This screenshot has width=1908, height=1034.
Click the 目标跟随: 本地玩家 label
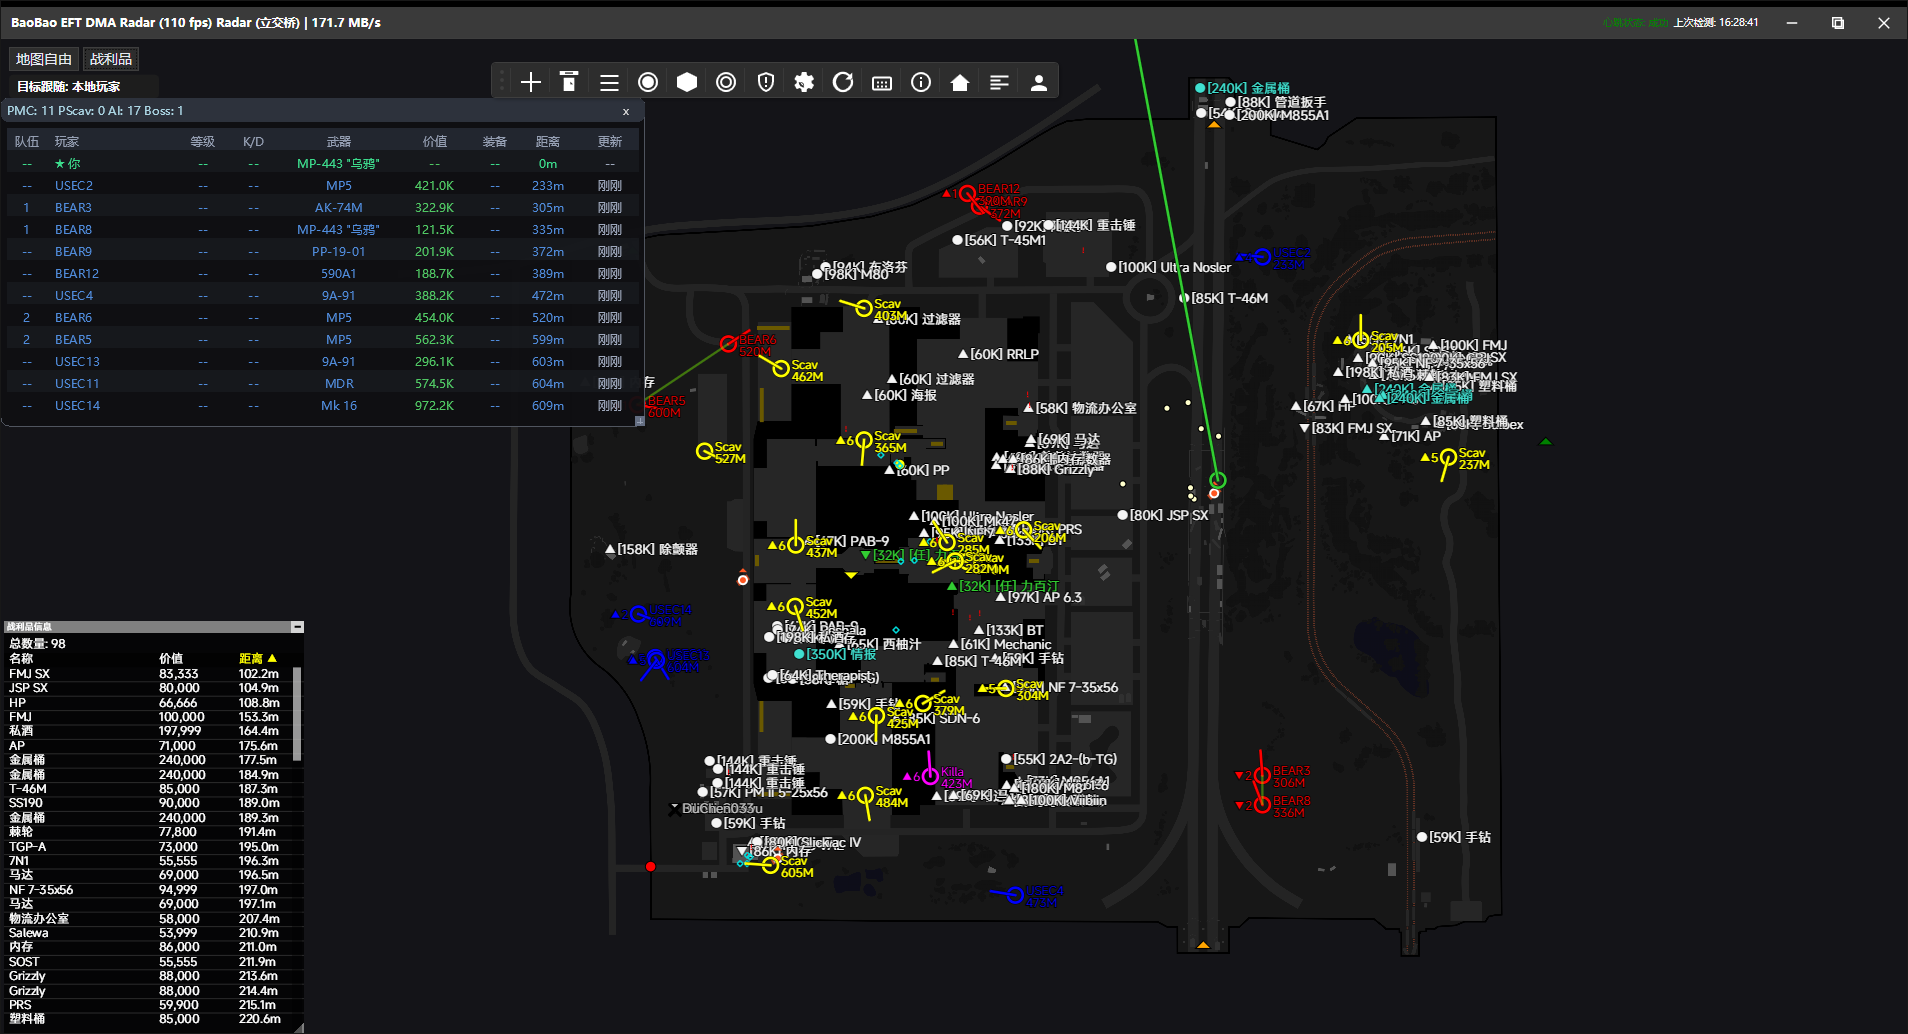(69, 87)
